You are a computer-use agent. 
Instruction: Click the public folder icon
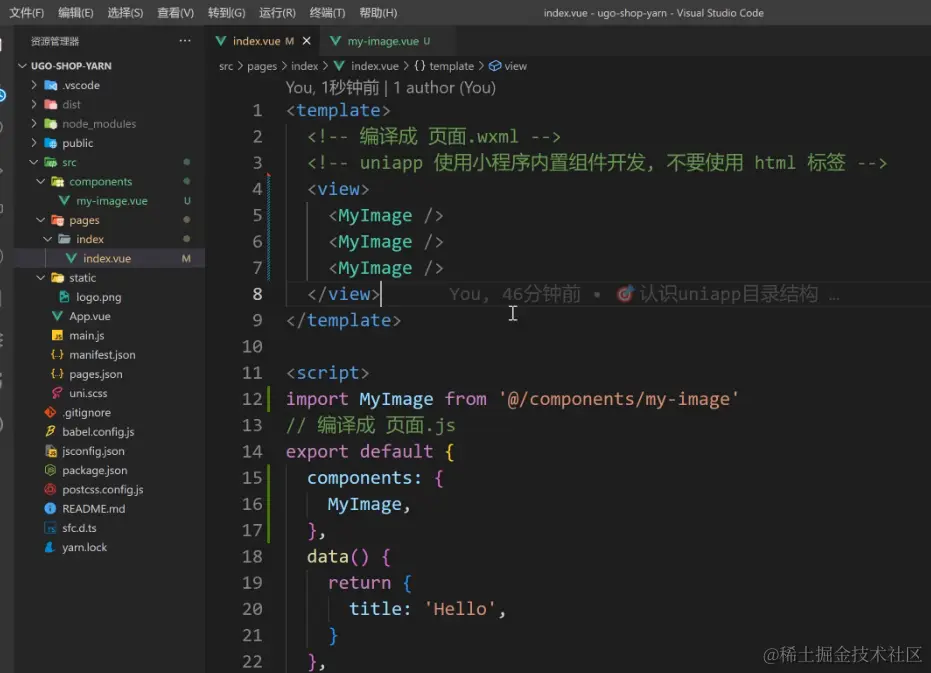pos(51,143)
